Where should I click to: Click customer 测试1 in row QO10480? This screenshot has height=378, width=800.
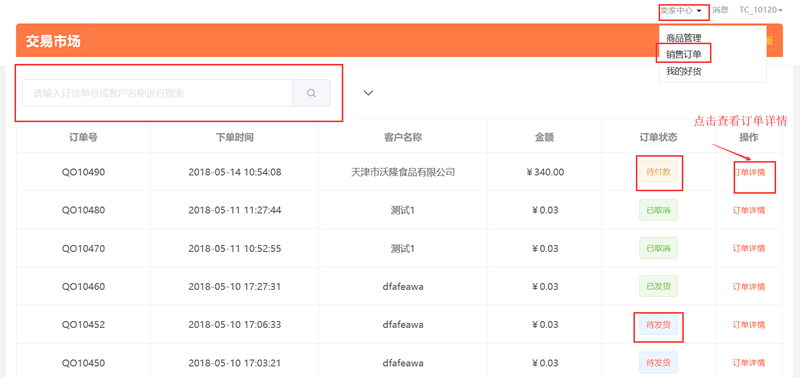[x=403, y=210]
